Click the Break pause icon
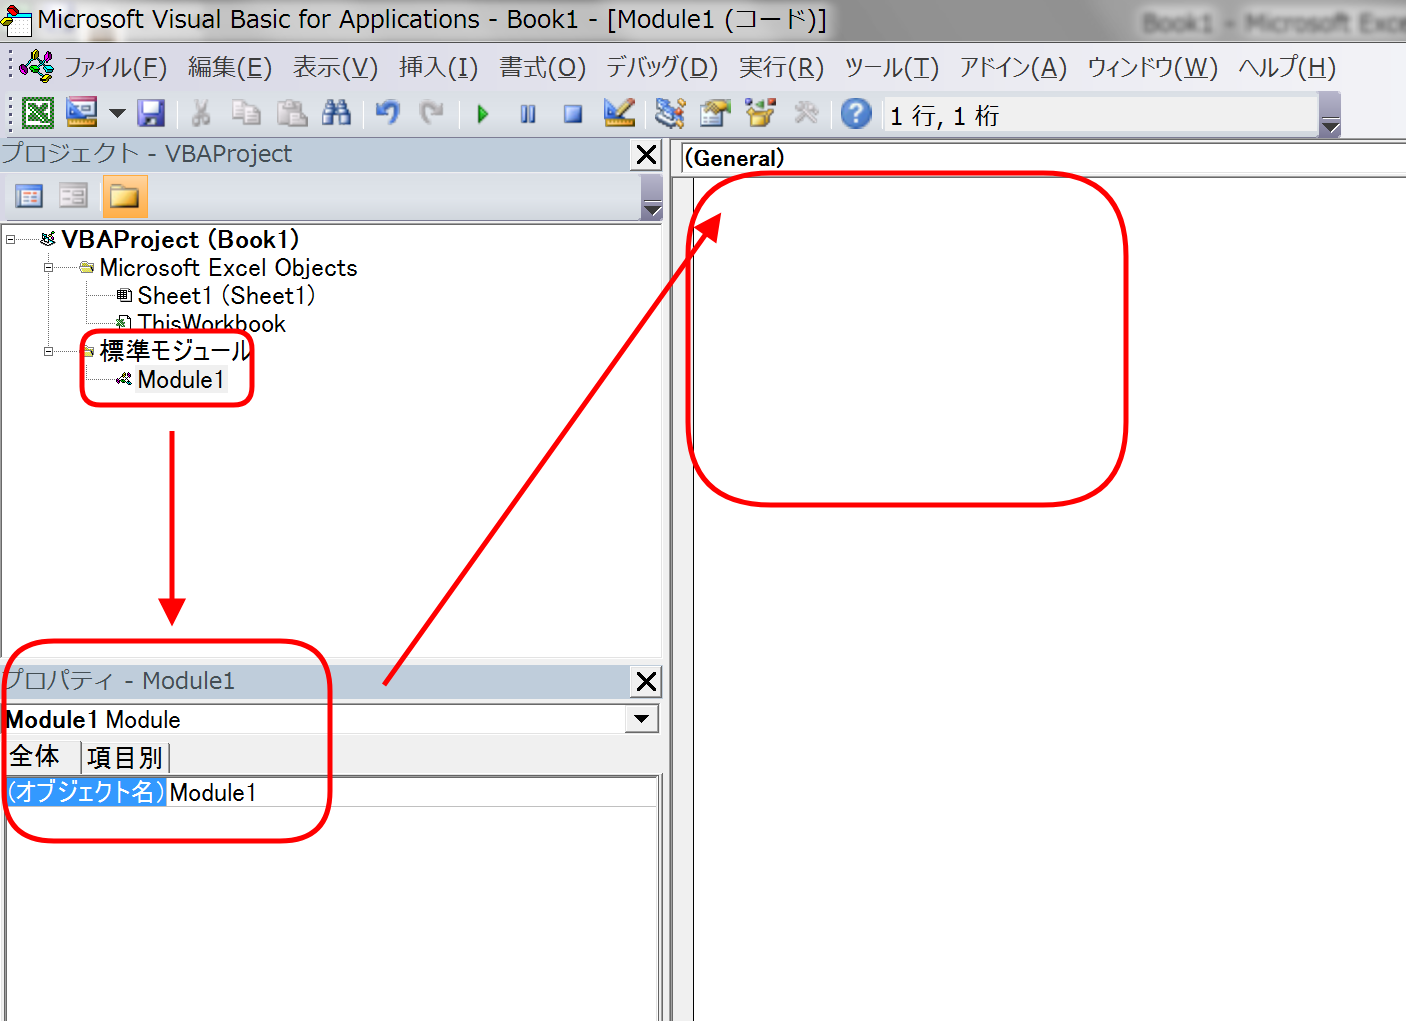Viewport: 1406px width, 1021px height. tap(528, 114)
